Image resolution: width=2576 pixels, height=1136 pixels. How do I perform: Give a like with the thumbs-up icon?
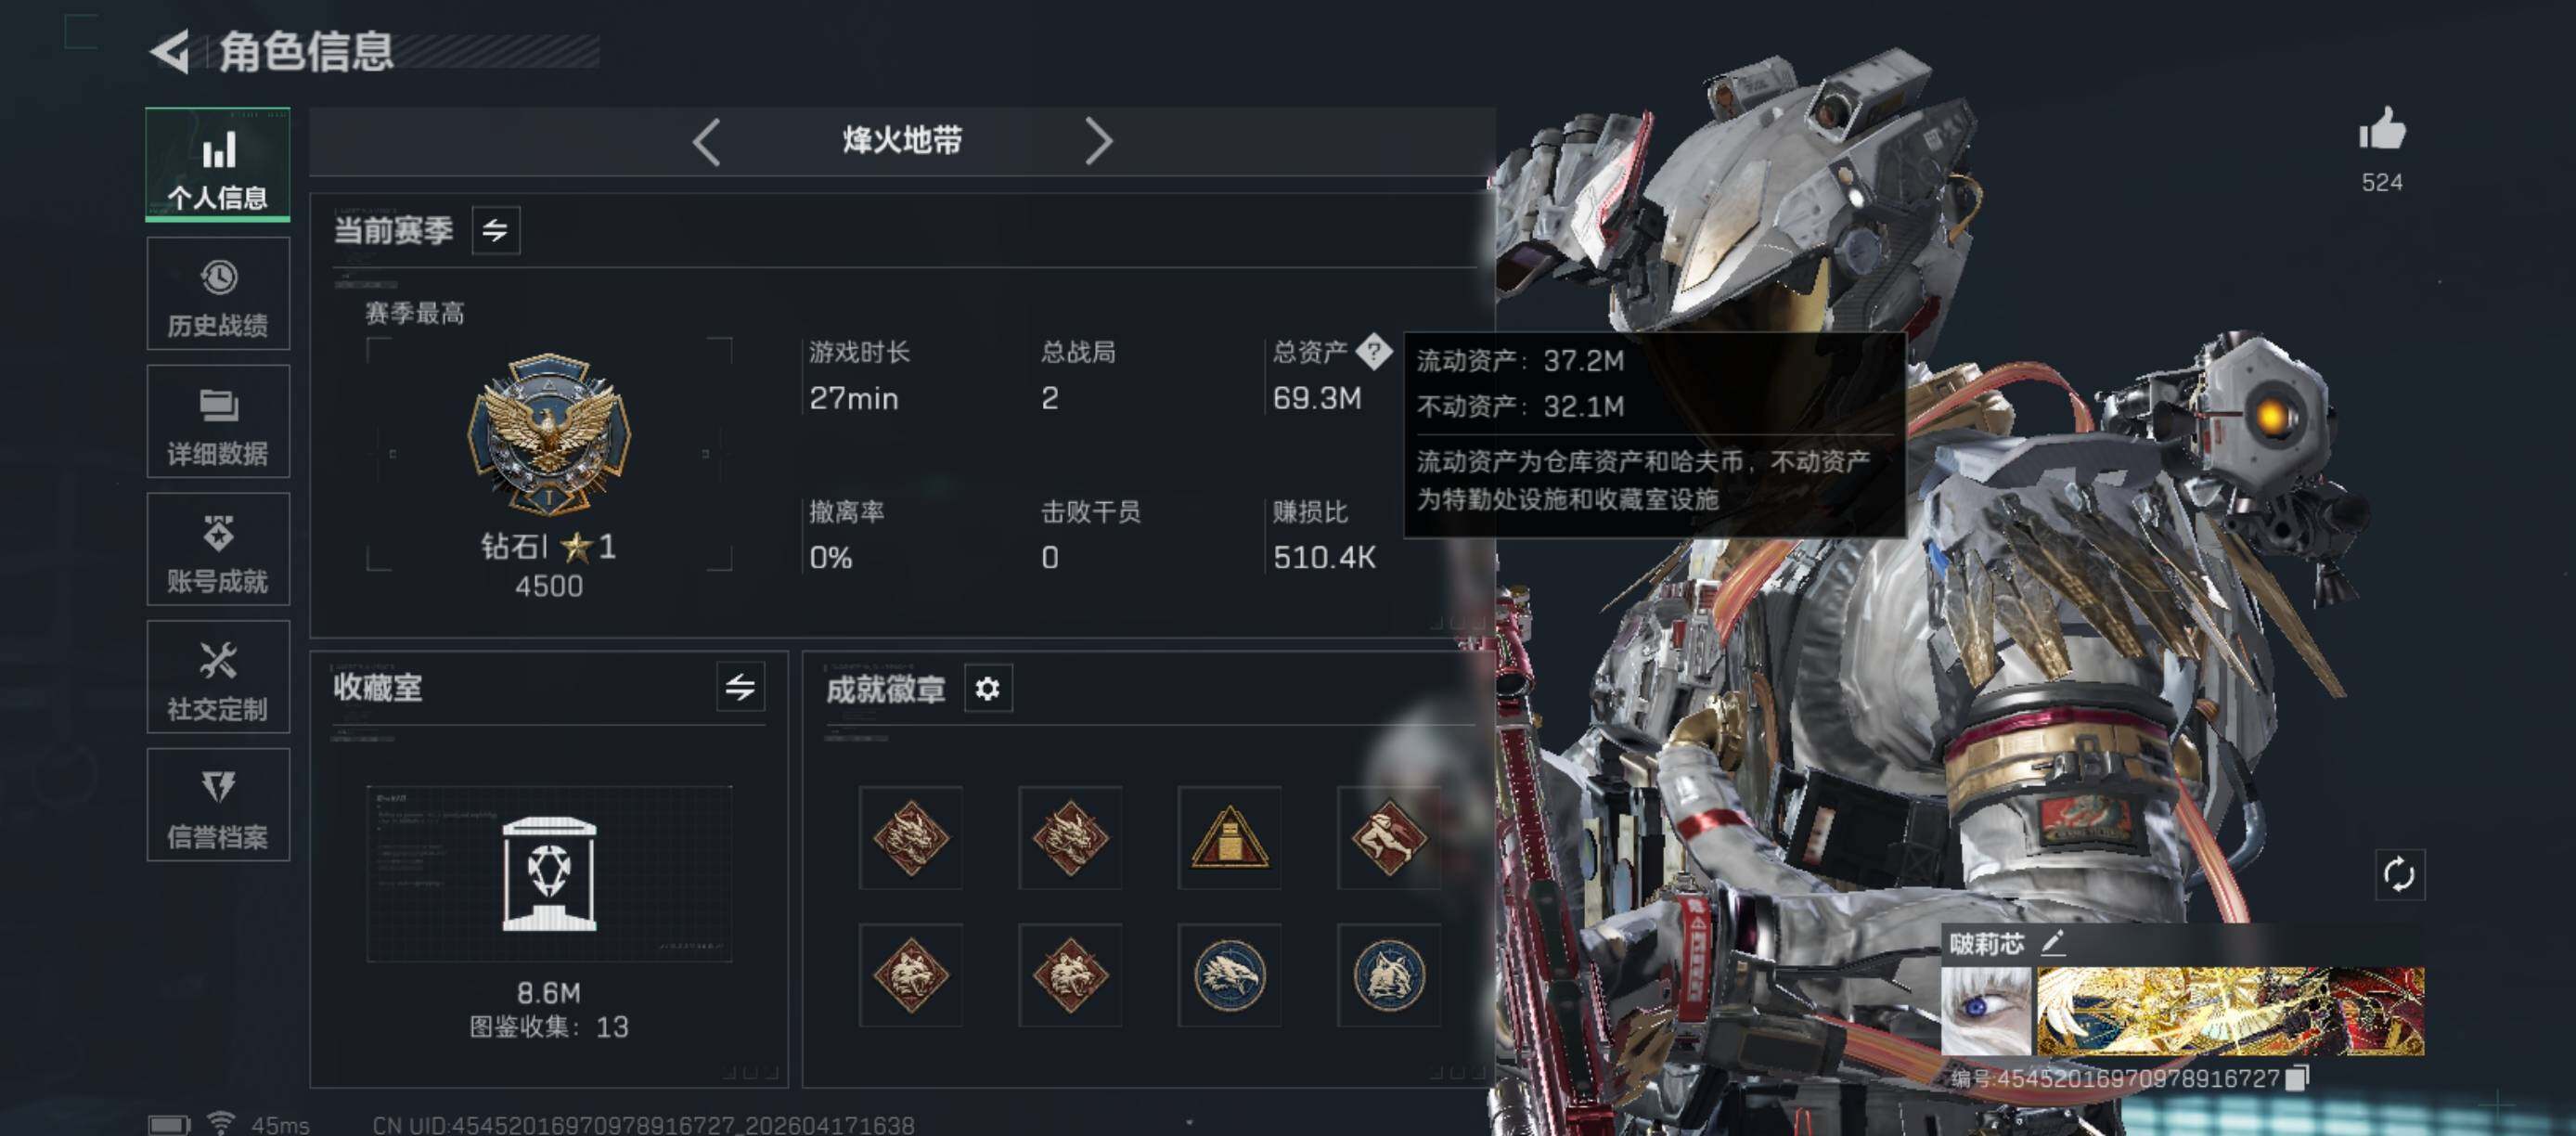(2382, 129)
